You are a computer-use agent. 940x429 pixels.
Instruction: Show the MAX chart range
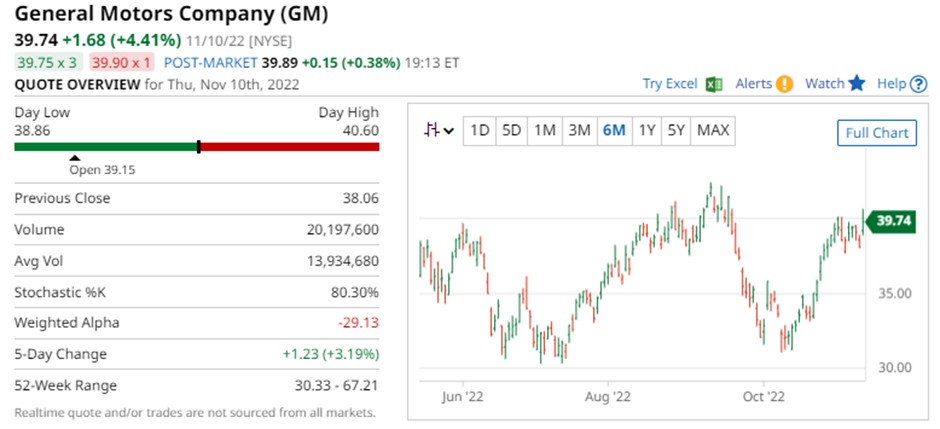click(x=713, y=130)
